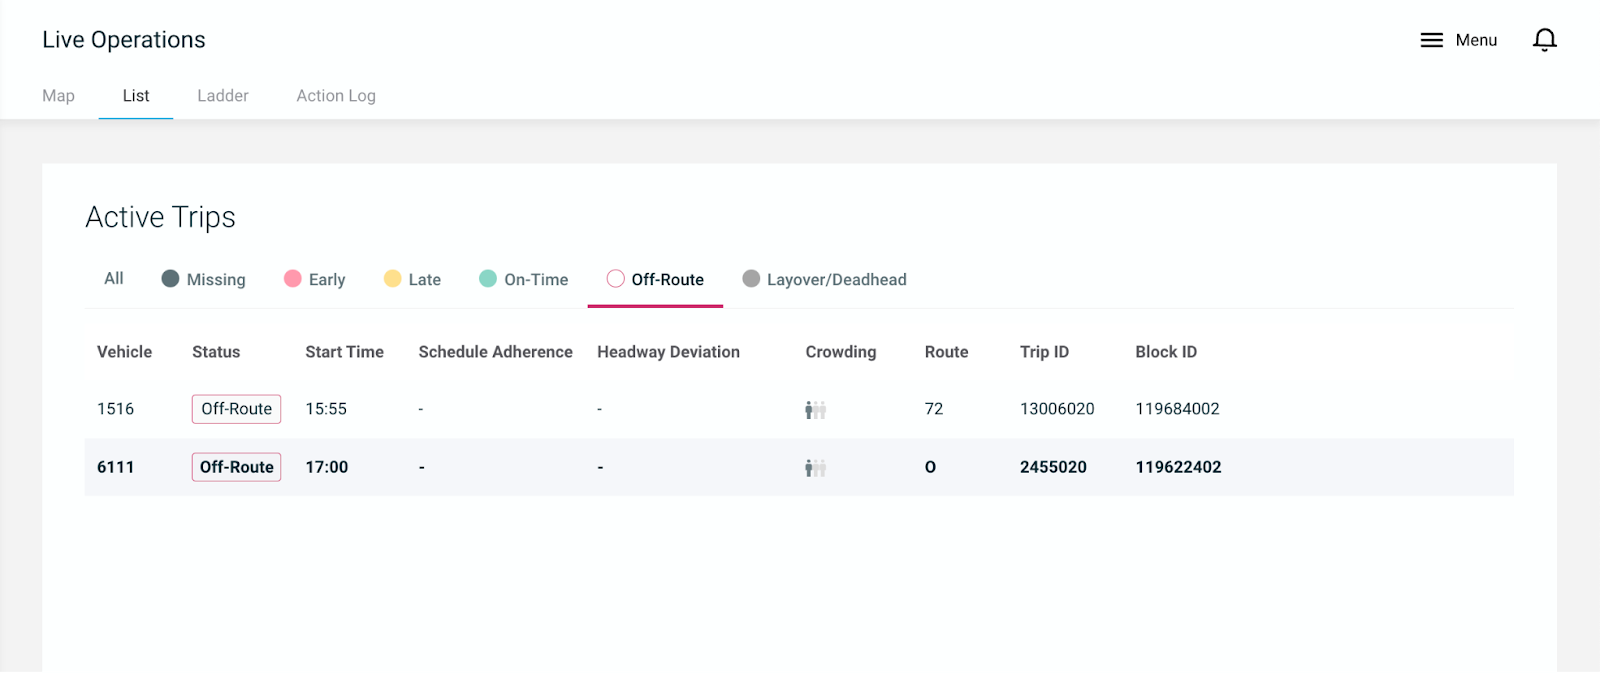Open the Action Log tab
The width and height of the screenshot is (1600, 673).
tap(336, 96)
